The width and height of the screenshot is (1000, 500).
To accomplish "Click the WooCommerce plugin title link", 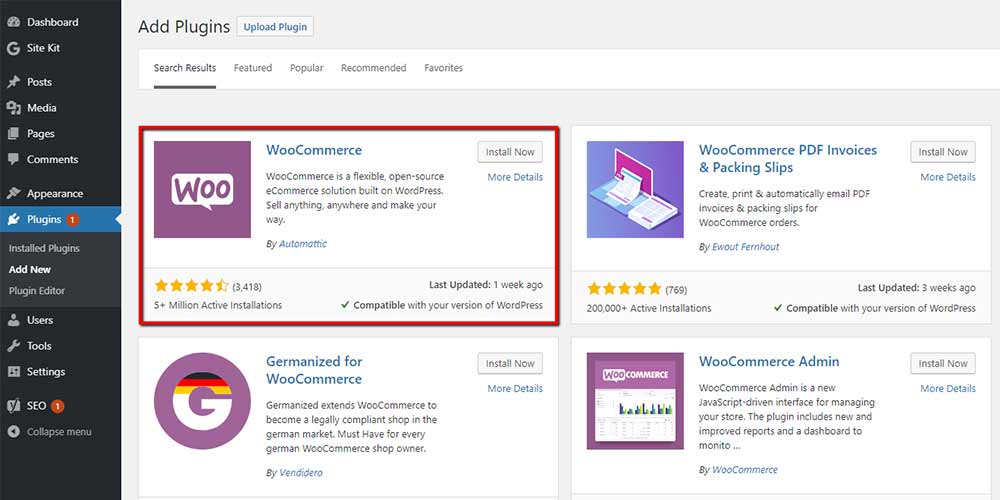I will [x=314, y=150].
